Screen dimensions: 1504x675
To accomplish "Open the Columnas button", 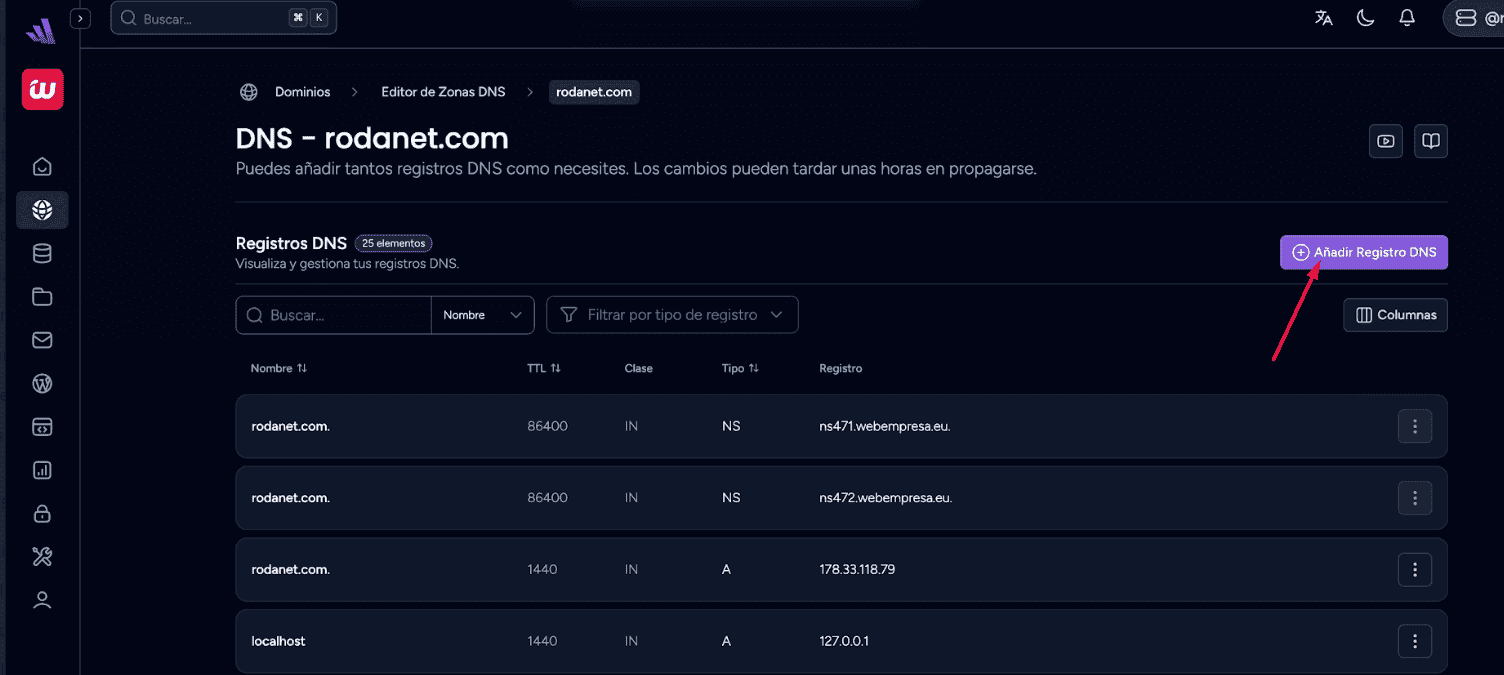I will 1395,315.
